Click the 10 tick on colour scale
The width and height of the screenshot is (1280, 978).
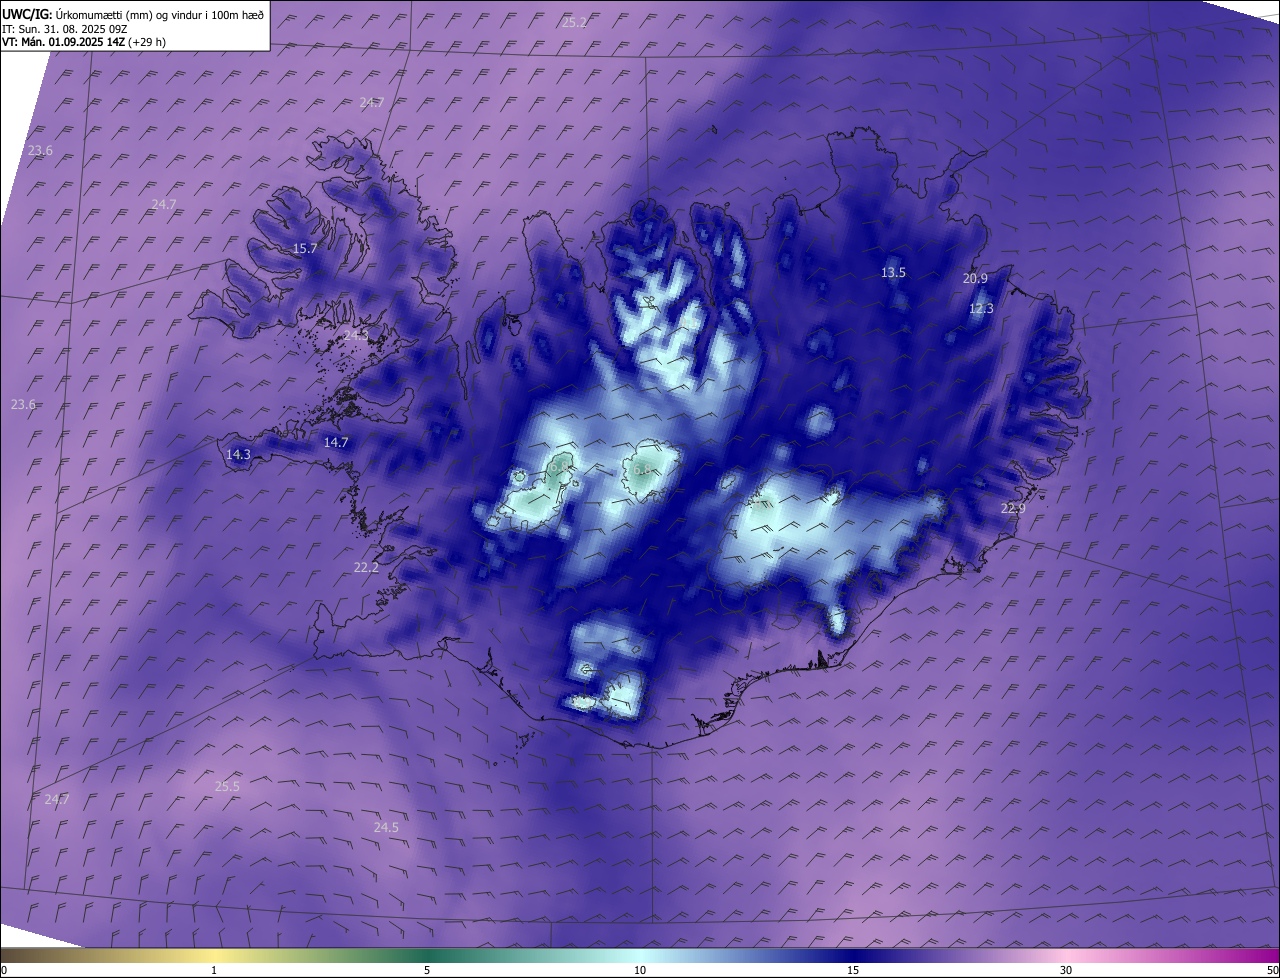[x=640, y=970]
